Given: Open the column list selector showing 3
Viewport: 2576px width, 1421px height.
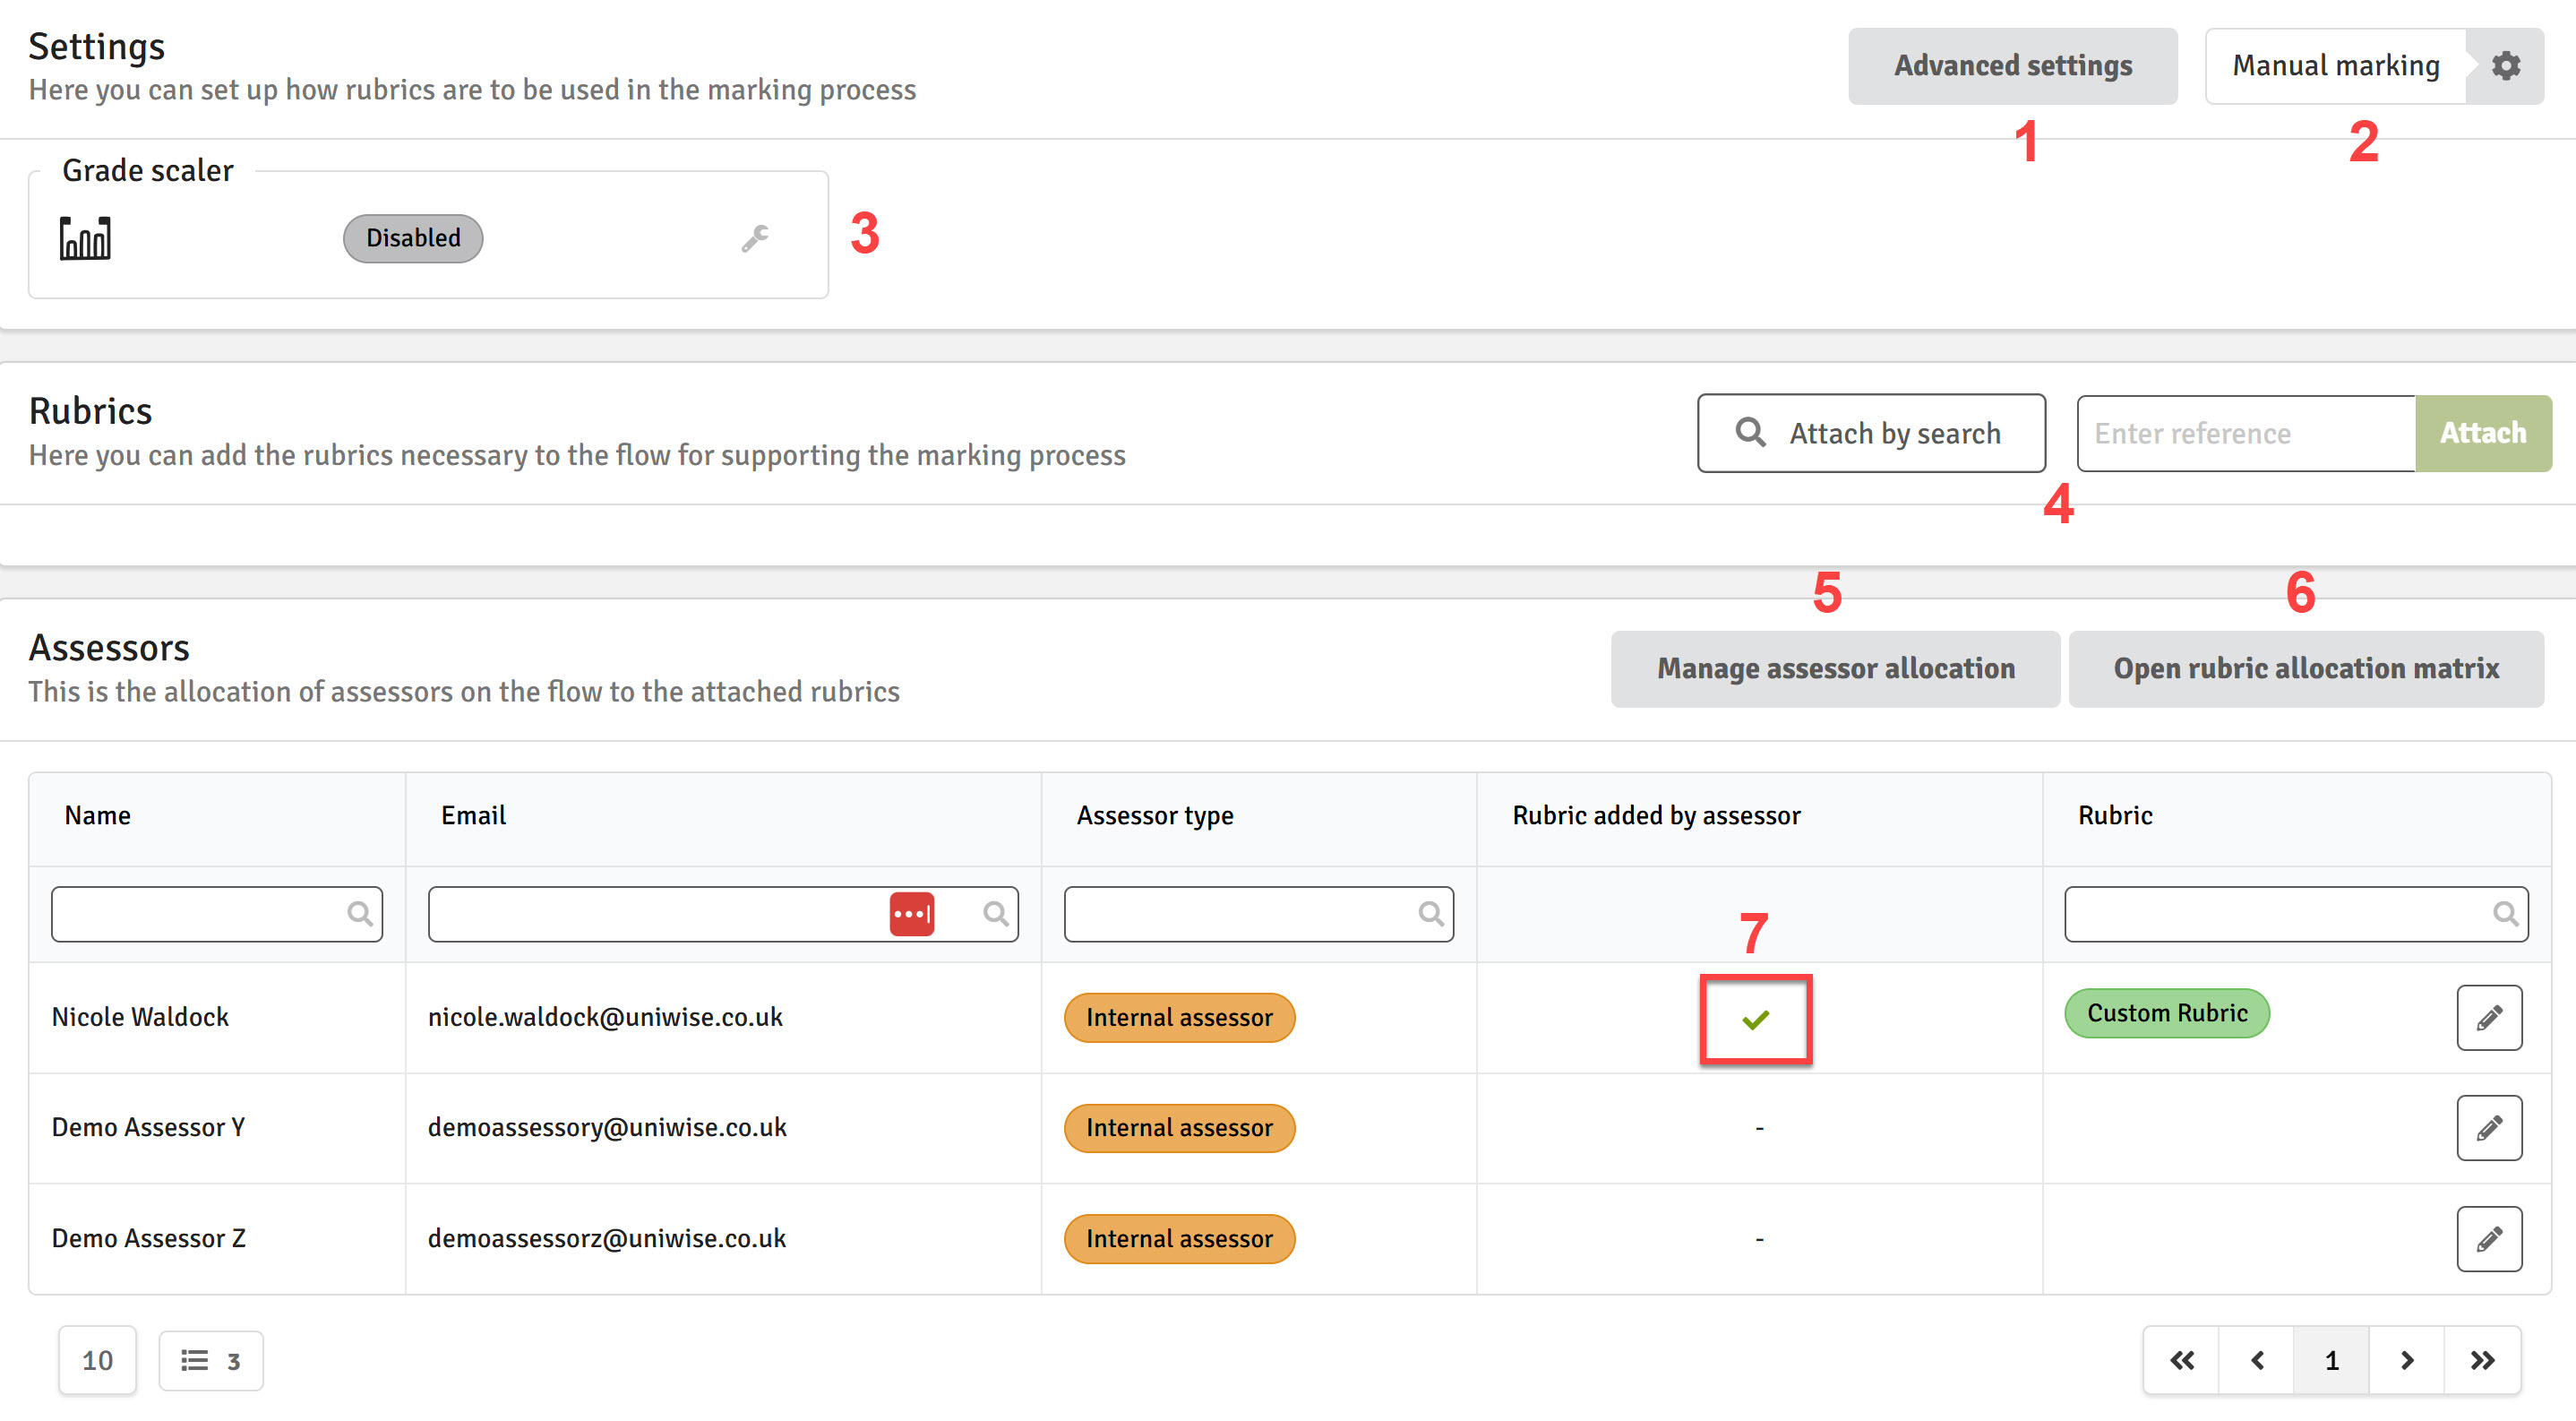Looking at the screenshot, I should 211,1360.
